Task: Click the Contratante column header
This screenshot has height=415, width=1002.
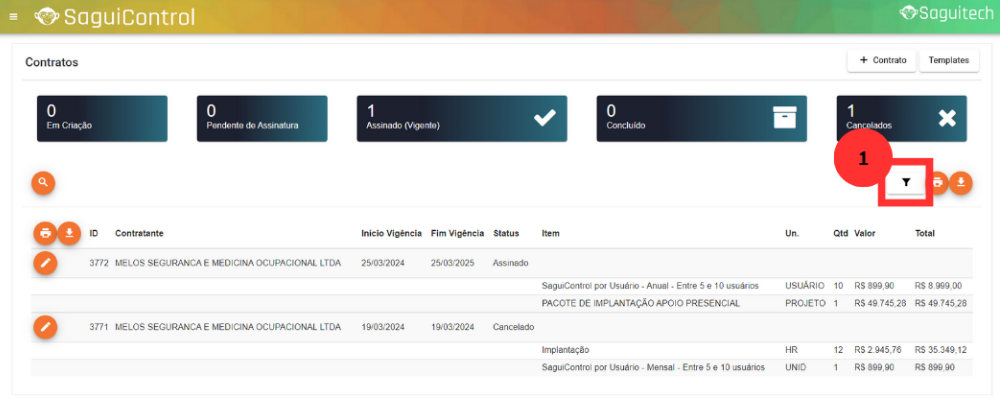Action: [139, 233]
